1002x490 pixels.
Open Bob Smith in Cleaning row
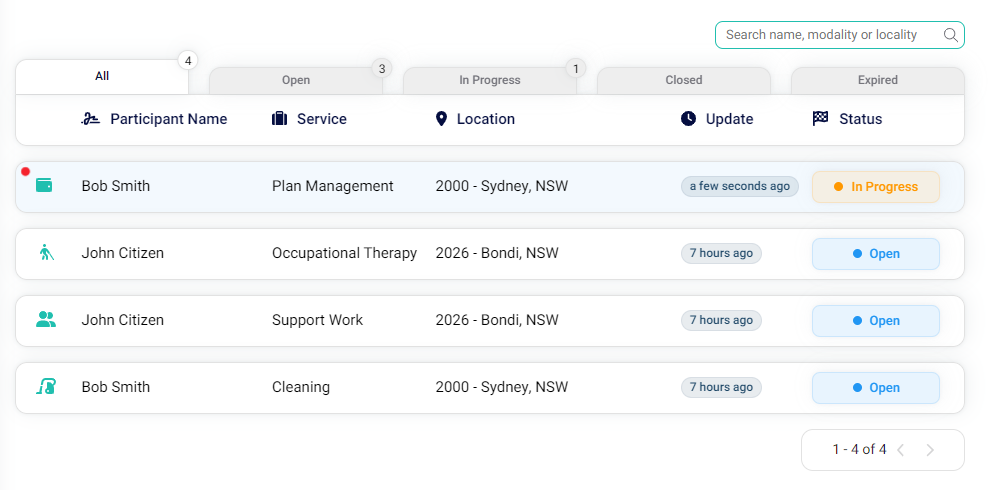point(116,387)
